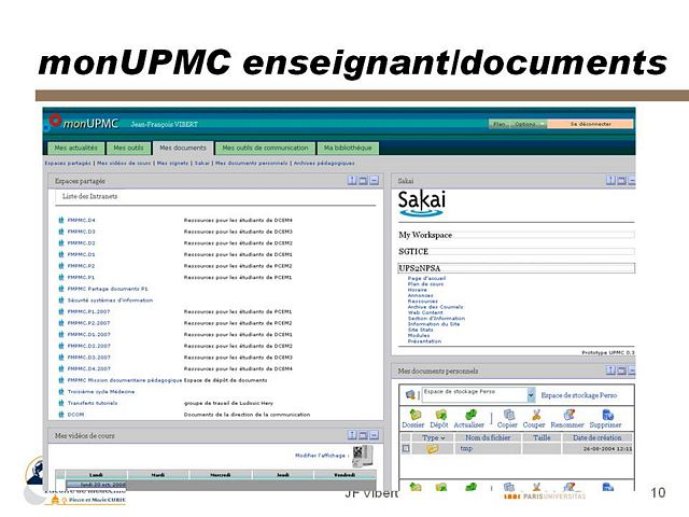The image size is (689, 517).
Task: Open the FMPMC.P1.2007 intranet link
Action: (x=89, y=311)
